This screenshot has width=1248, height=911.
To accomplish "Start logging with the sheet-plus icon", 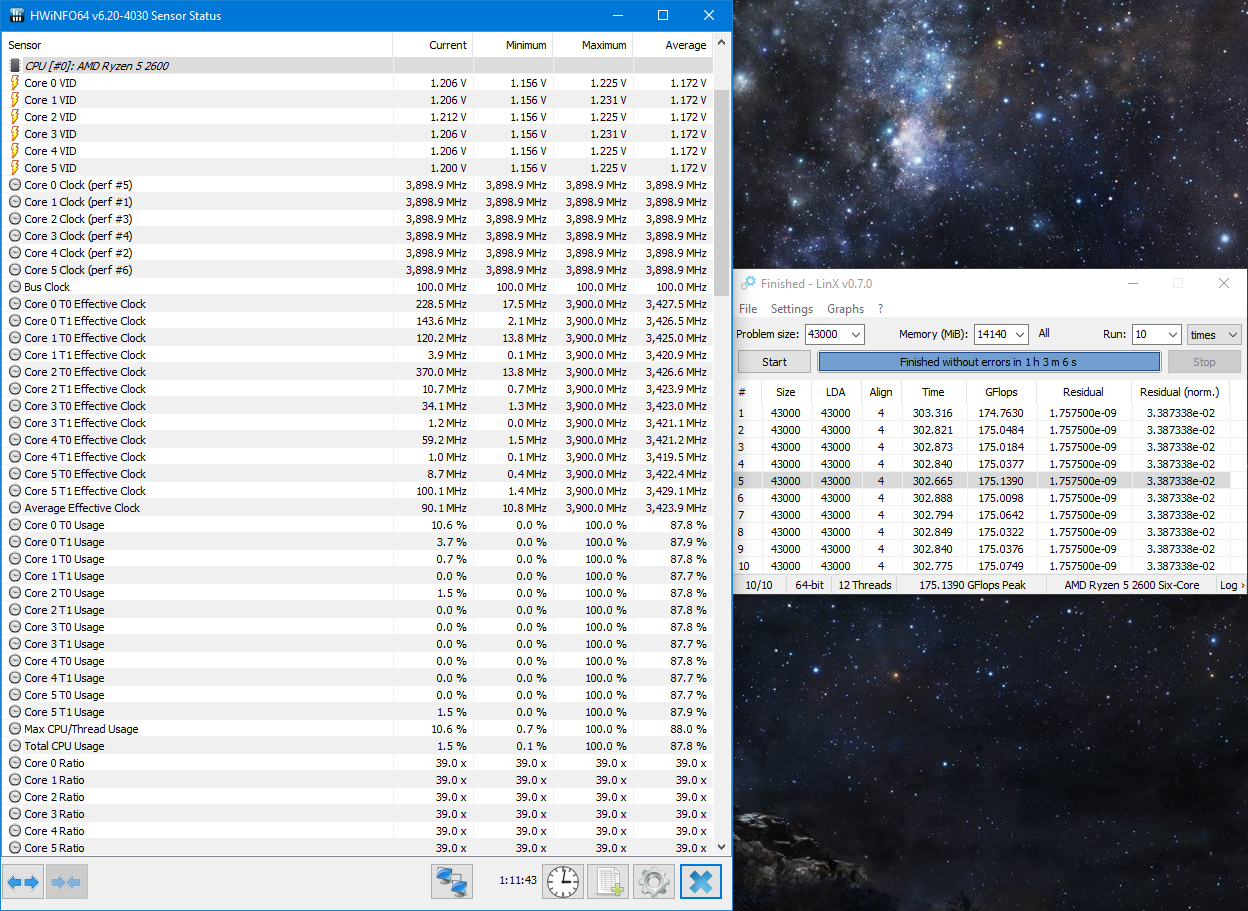I will pos(608,881).
